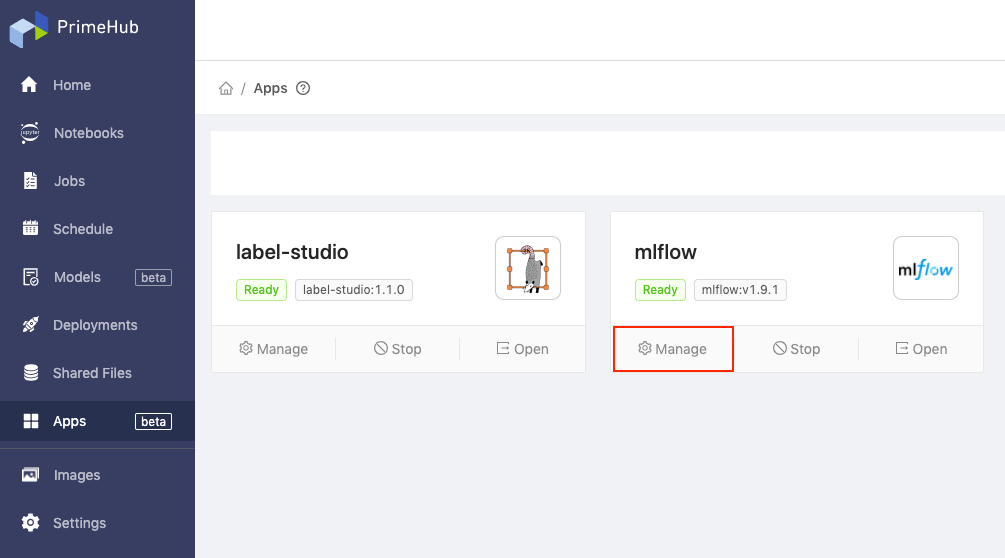Click label-studio's Ready status tag
1005x558 pixels.
tap(262, 290)
